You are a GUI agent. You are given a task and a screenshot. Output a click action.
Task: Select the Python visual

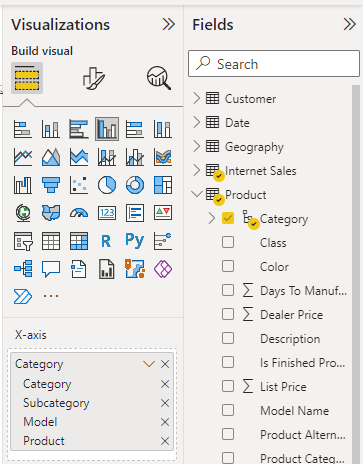coord(135,241)
